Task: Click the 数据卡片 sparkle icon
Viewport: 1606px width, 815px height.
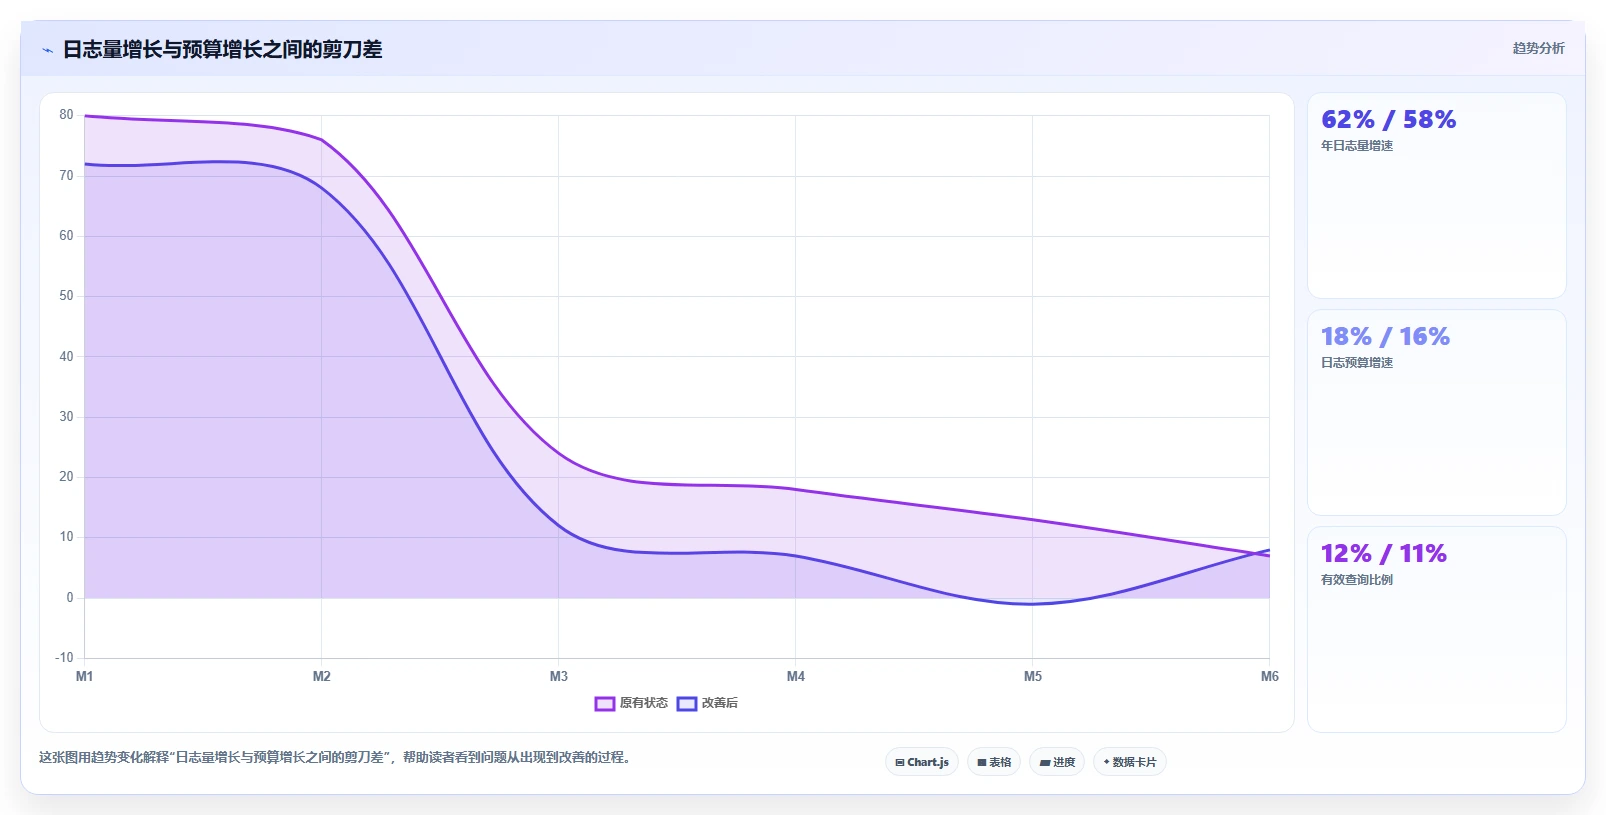Action: pos(1107,762)
